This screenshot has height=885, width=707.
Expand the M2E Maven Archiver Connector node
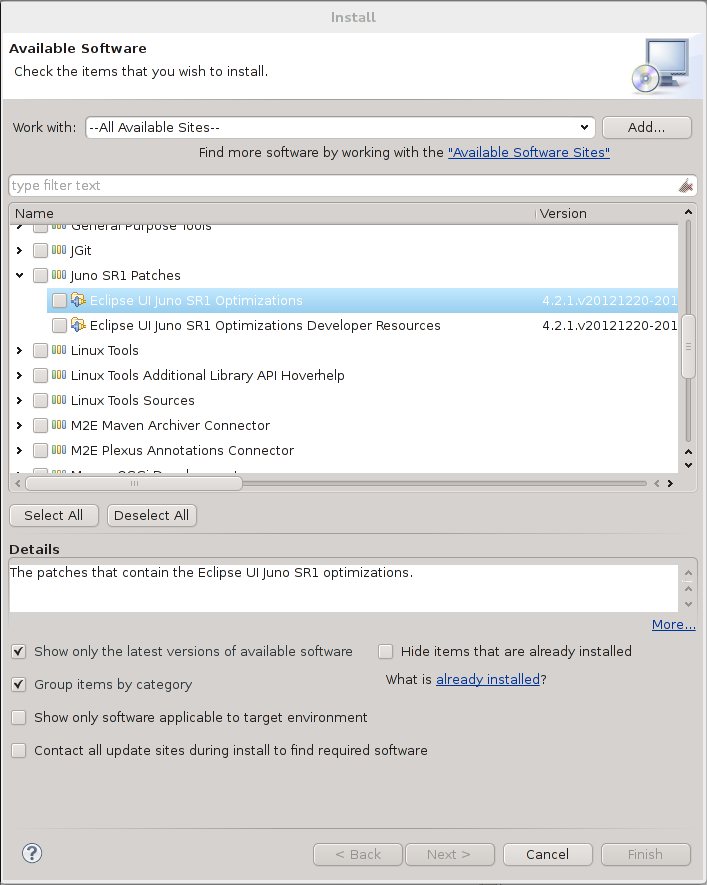(19, 426)
